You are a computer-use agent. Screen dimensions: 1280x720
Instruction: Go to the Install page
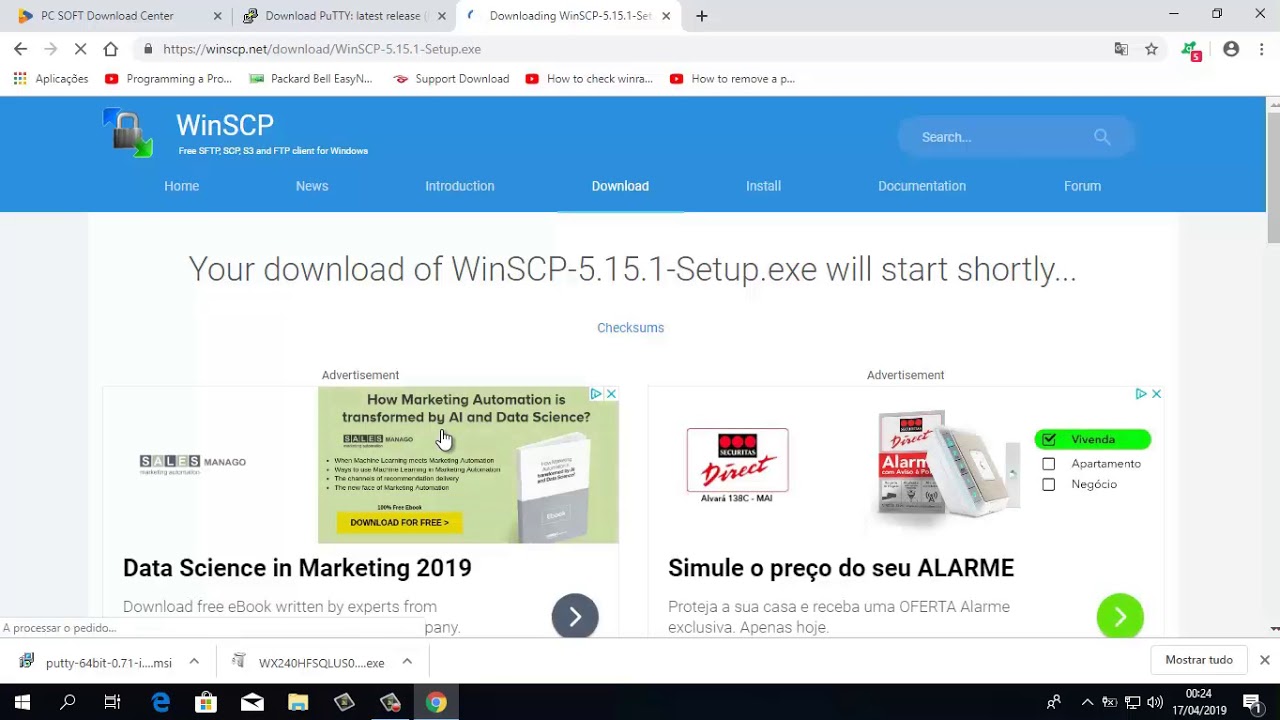click(763, 186)
